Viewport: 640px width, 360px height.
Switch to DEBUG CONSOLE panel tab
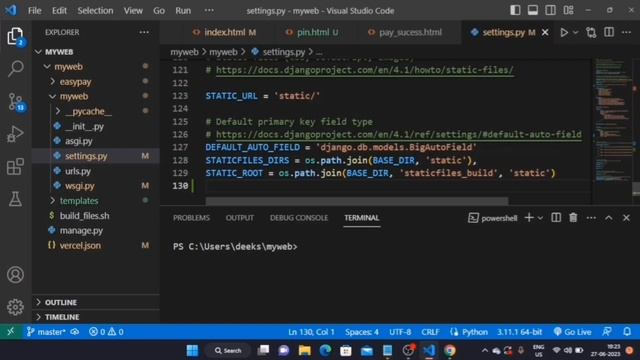299,218
